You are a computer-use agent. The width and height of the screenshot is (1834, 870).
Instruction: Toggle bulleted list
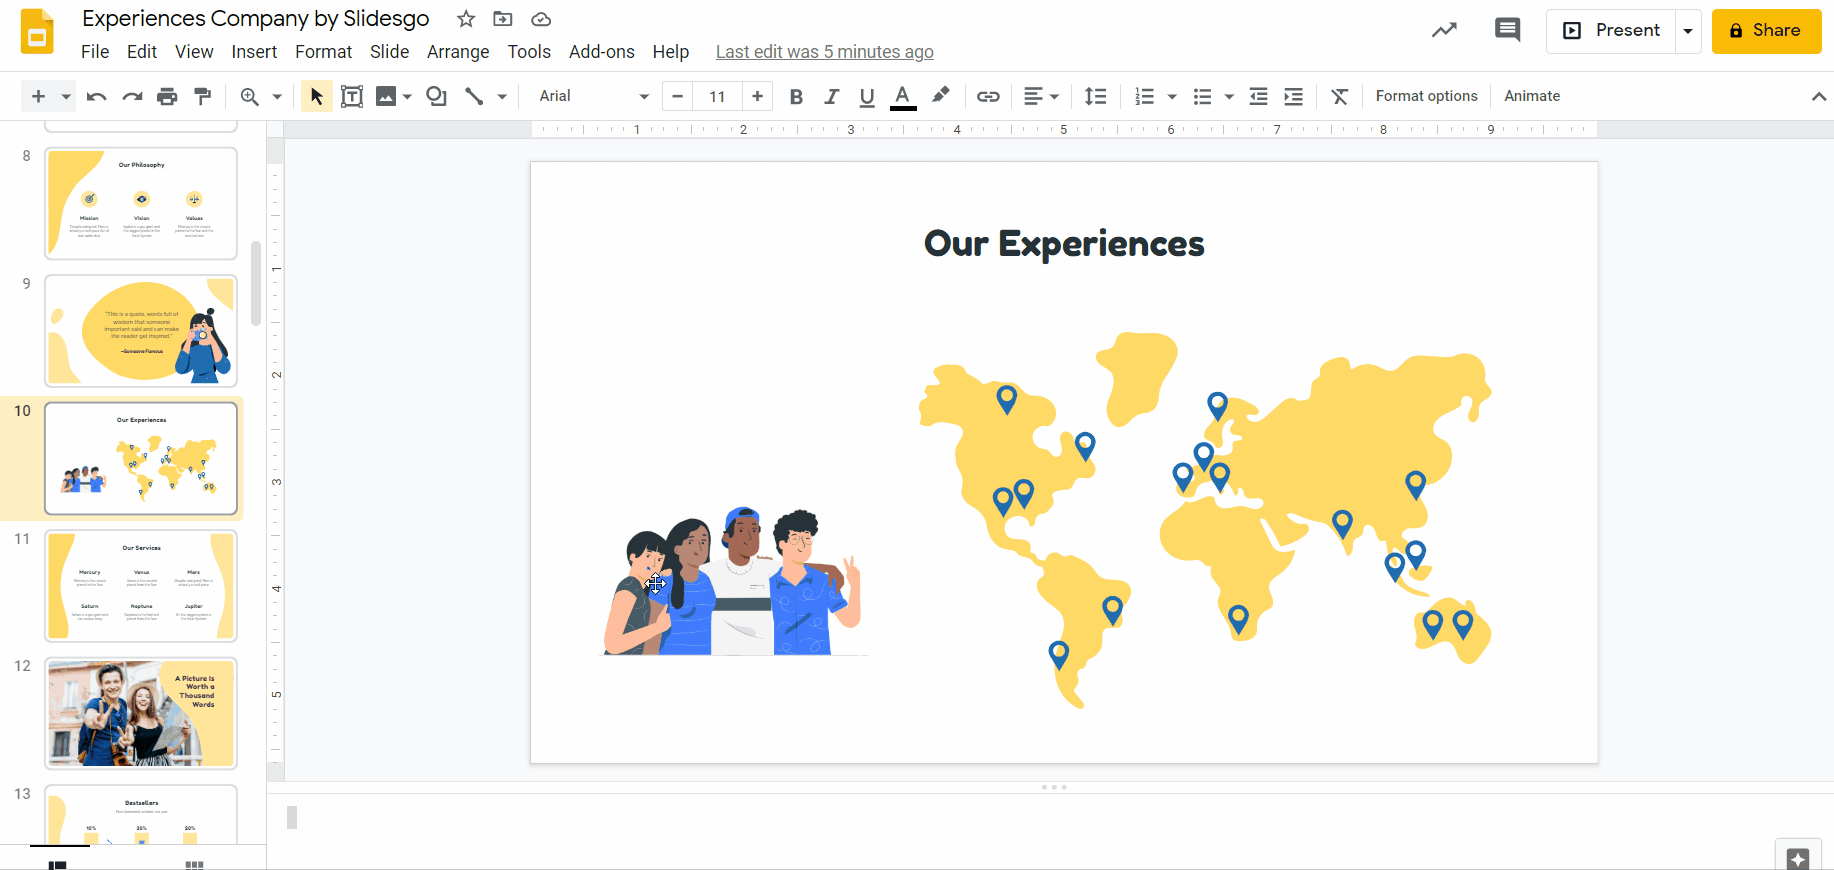pyautogui.click(x=1202, y=96)
